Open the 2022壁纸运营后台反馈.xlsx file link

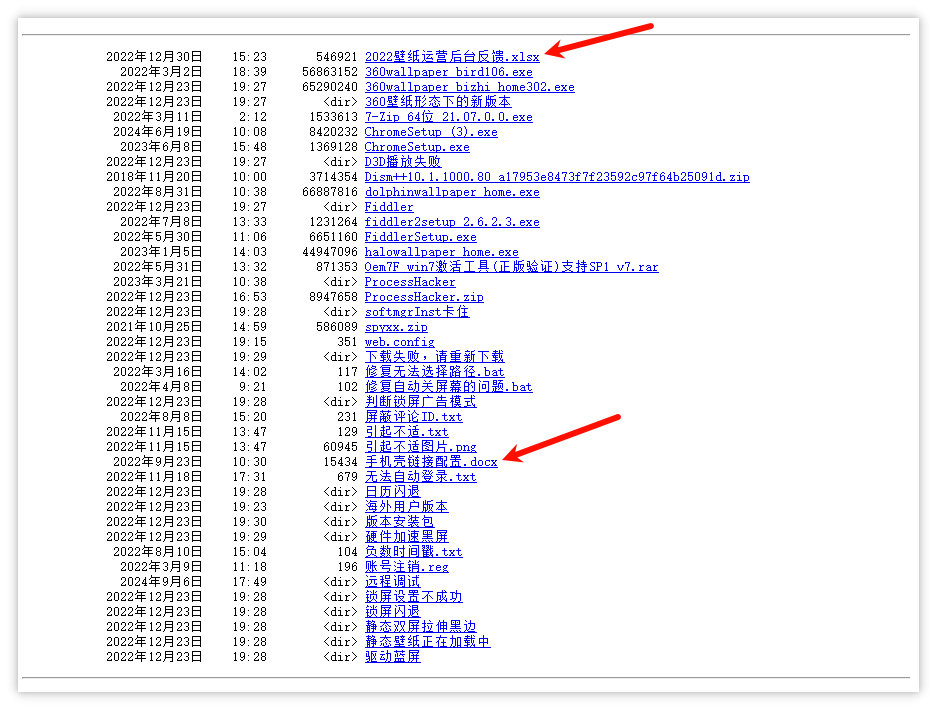451,57
